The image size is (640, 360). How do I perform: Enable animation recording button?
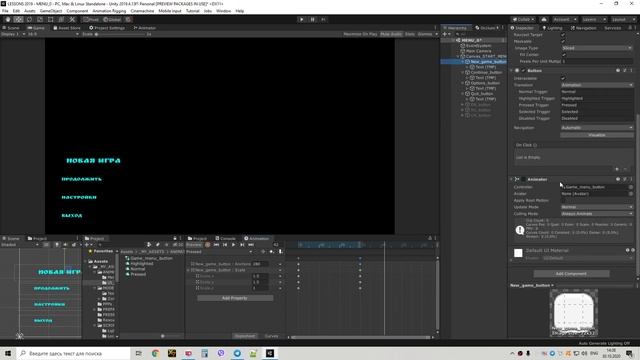[x=207, y=244]
